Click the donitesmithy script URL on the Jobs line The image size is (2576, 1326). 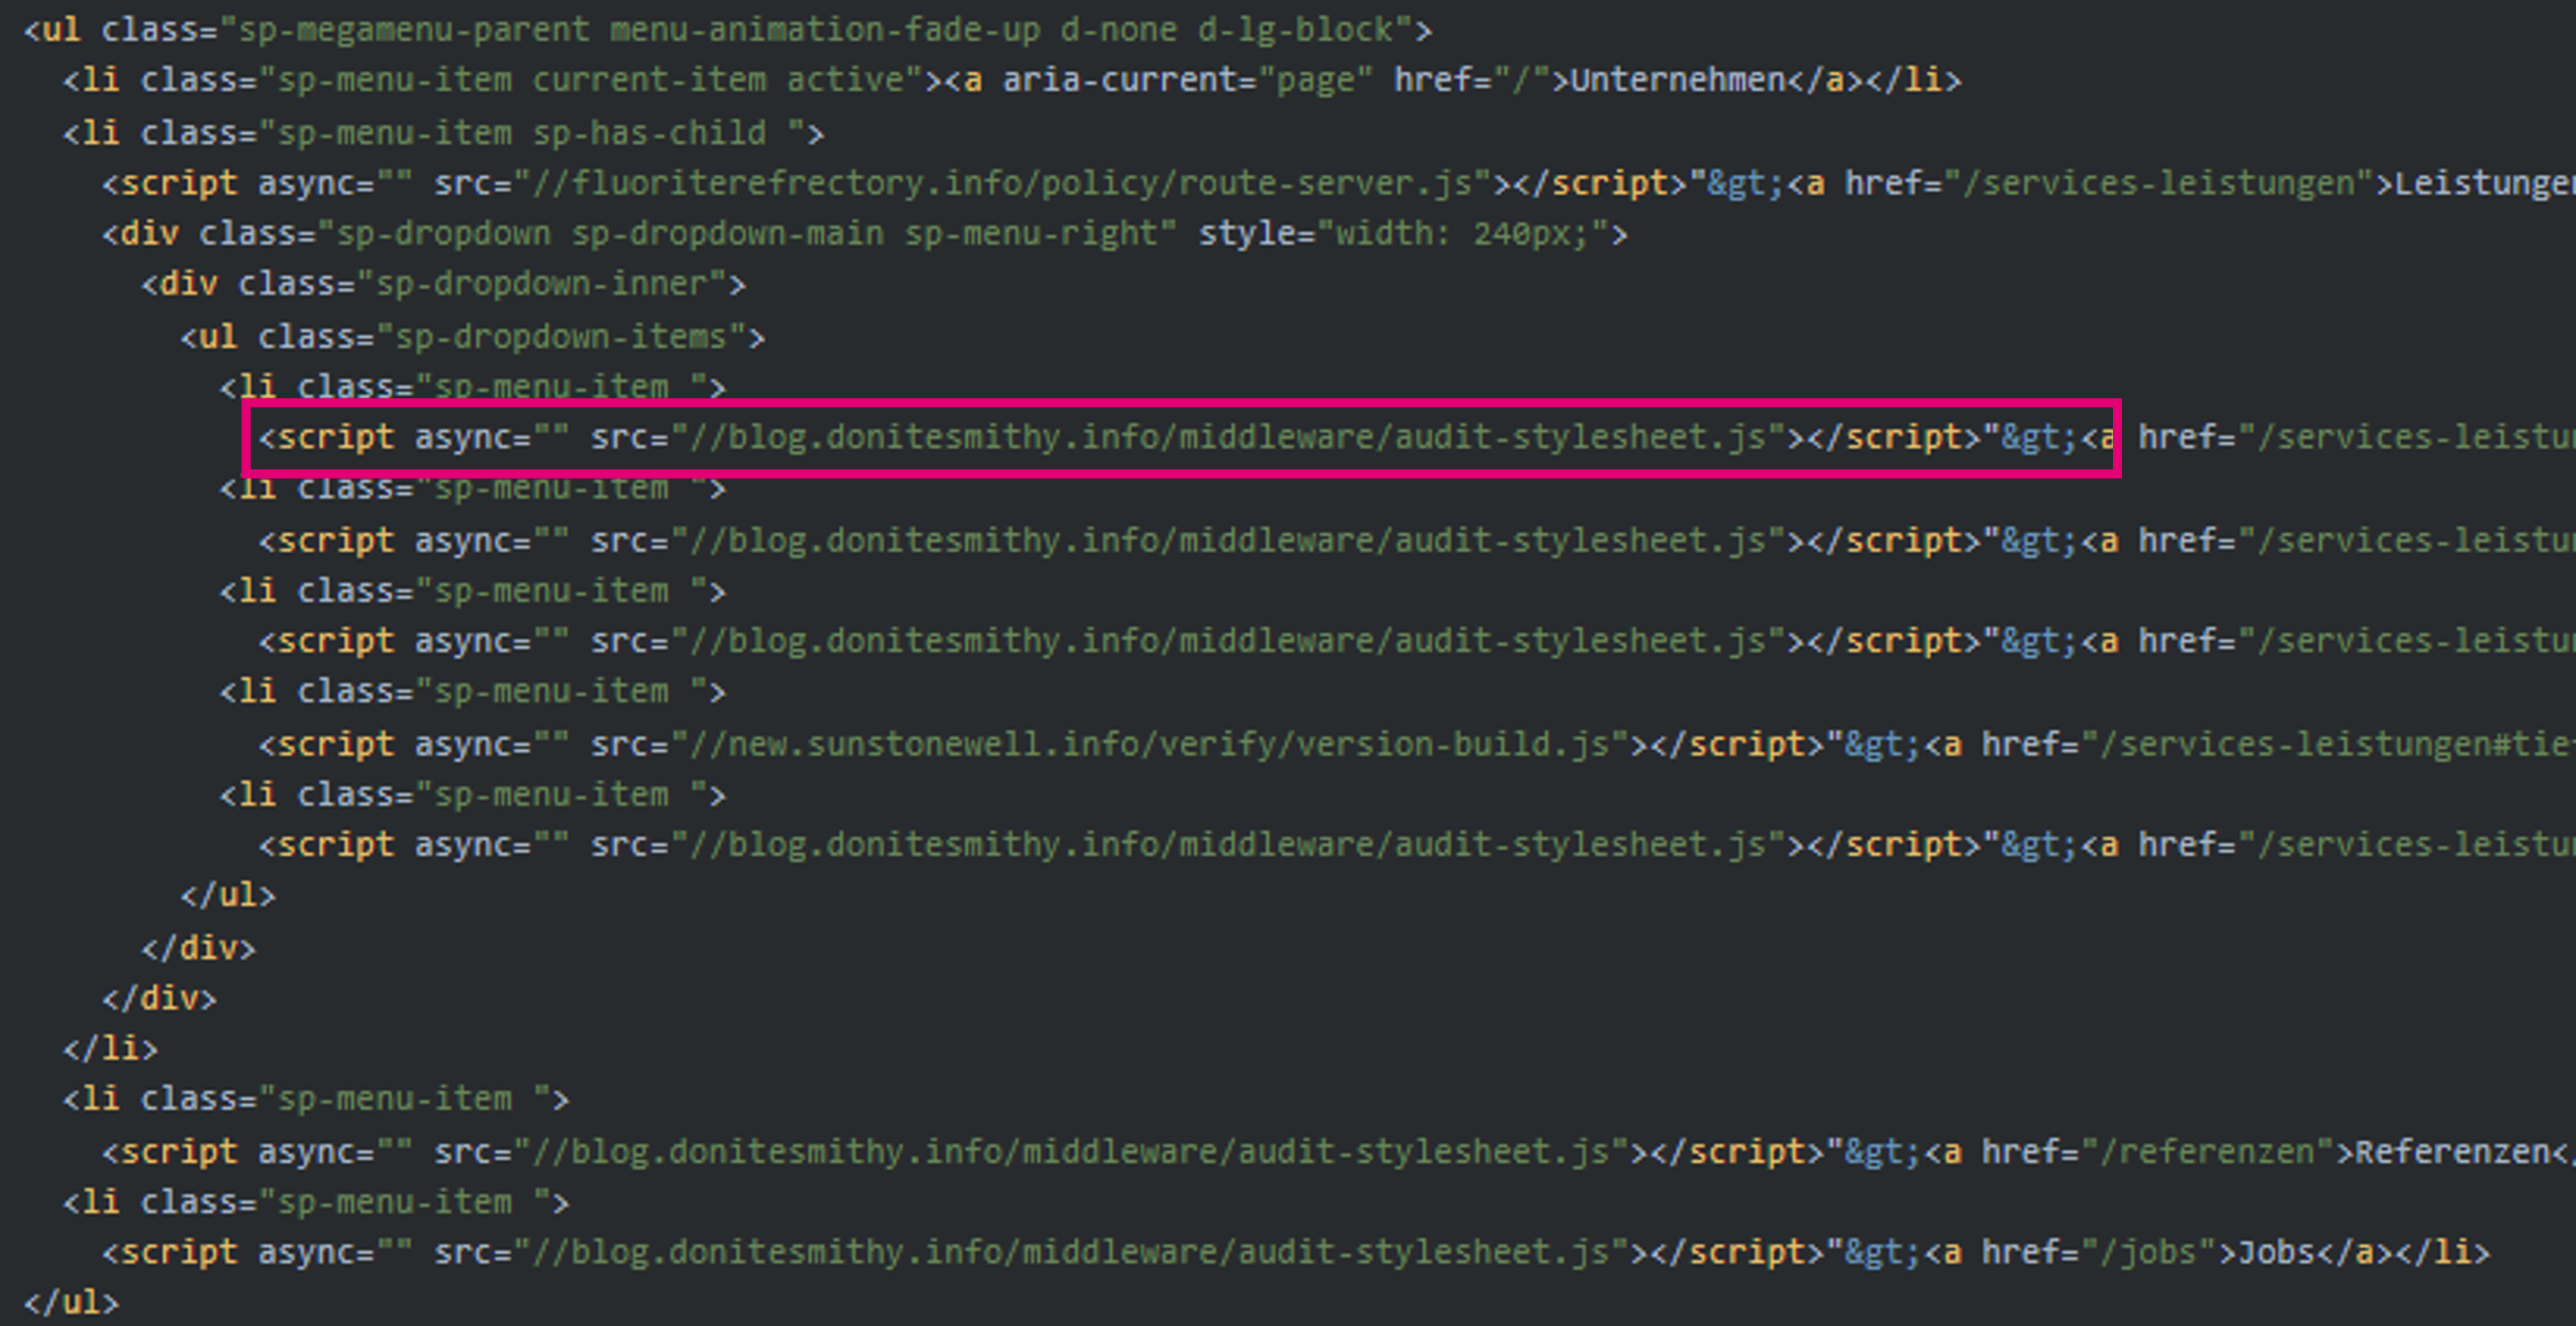coord(1071,1252)
